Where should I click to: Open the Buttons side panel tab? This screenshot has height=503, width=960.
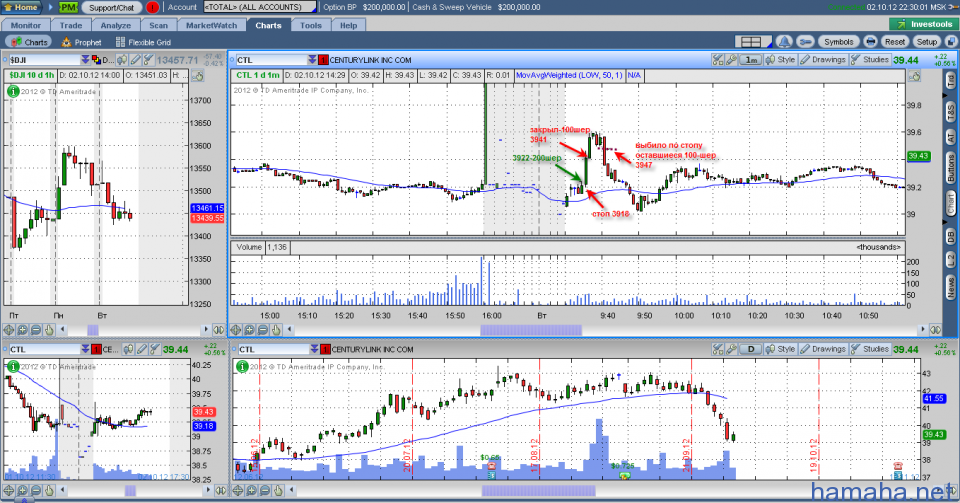point(951,167)
